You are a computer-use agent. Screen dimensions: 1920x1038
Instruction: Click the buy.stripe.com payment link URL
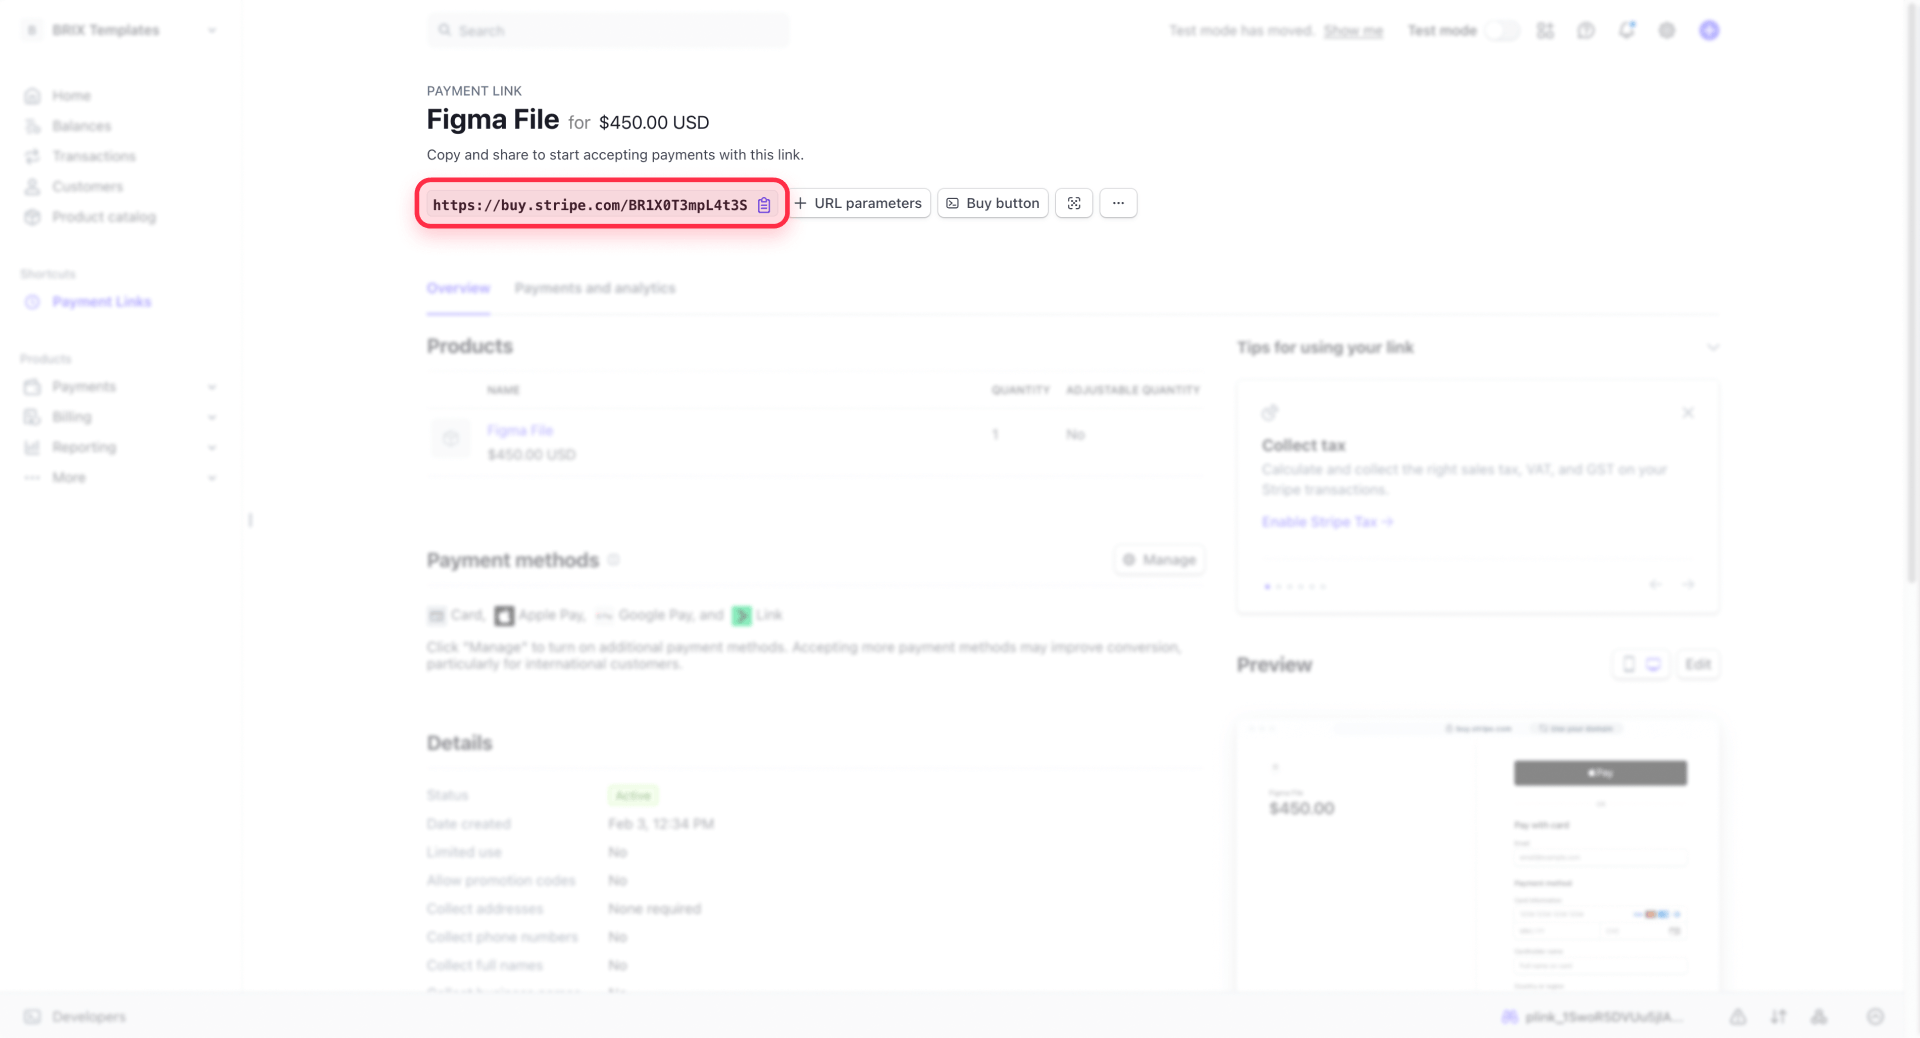589,205
